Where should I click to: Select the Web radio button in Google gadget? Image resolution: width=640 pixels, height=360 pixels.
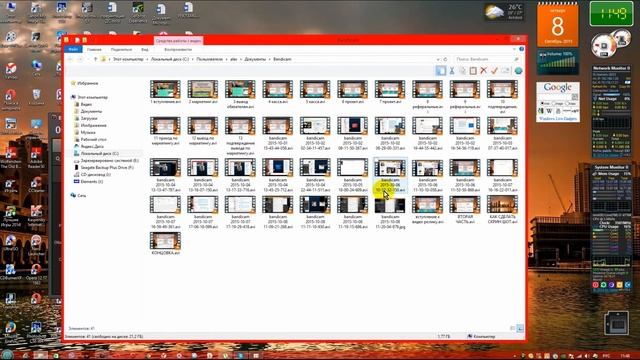coord(542,104)
